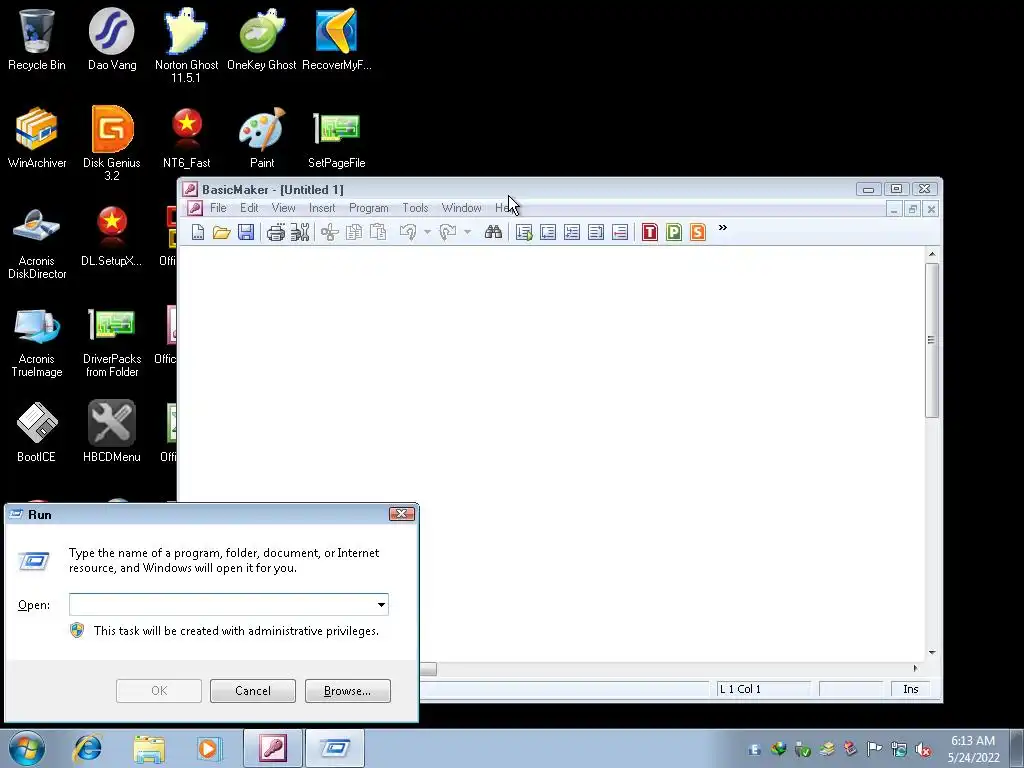Launch Presentations via orange S icon
Image resolution: width=1024 pixels, height=768 pixels.
[698, 232]
